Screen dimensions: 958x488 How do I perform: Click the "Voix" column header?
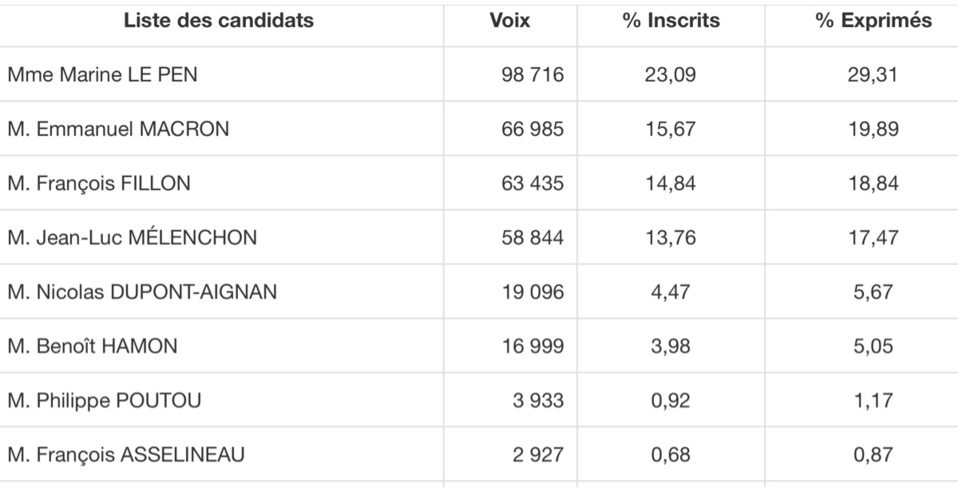tap(510, 21)
